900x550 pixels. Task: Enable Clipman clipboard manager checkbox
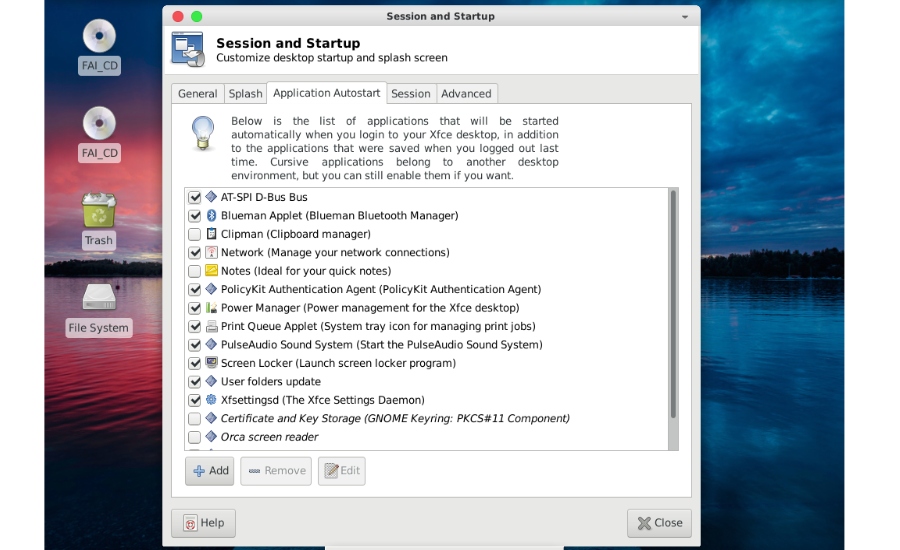click(x=195, y=234)
